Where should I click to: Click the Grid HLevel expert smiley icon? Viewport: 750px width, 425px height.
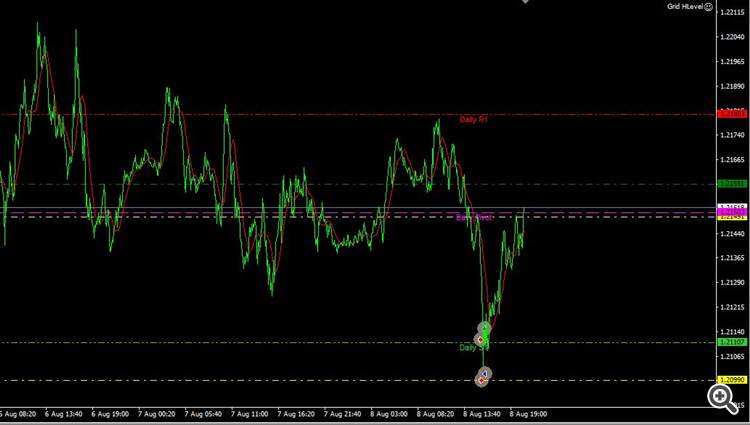(708, 7)
